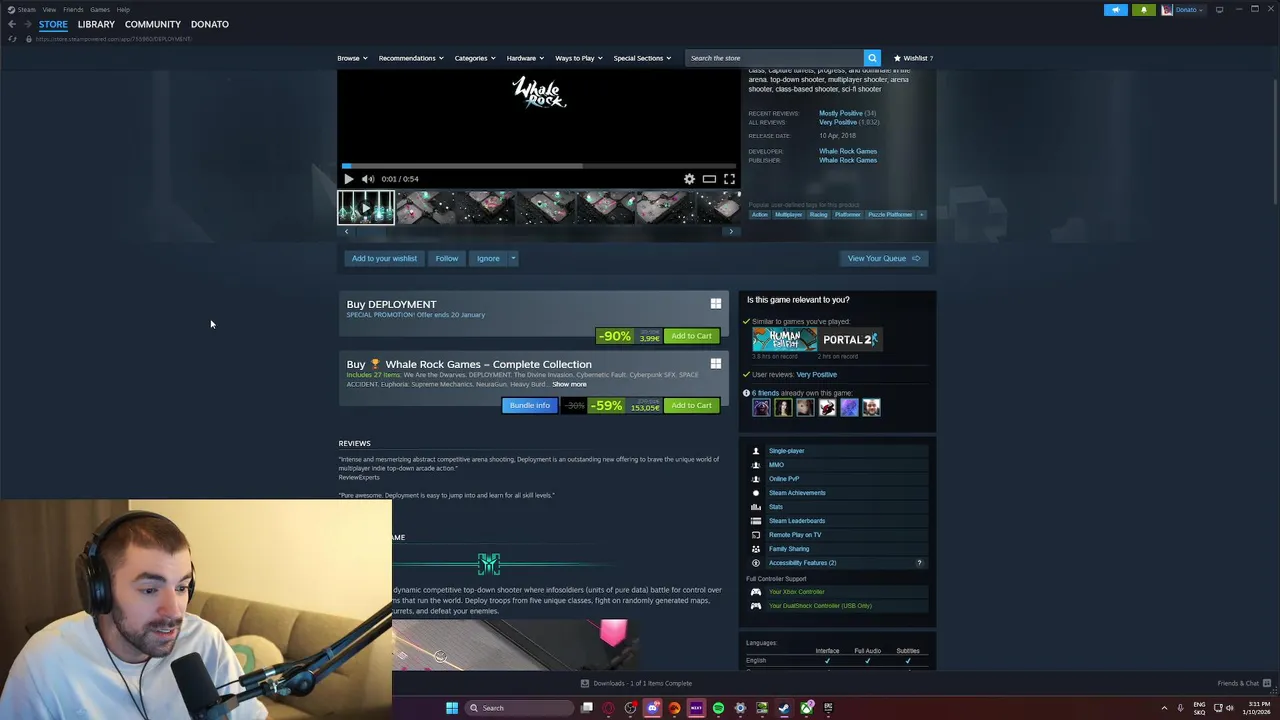This screenshot has height=720, width=1280.
Task: Open View Your Queue
Action: pyautogui.click(x=884, y=258)
